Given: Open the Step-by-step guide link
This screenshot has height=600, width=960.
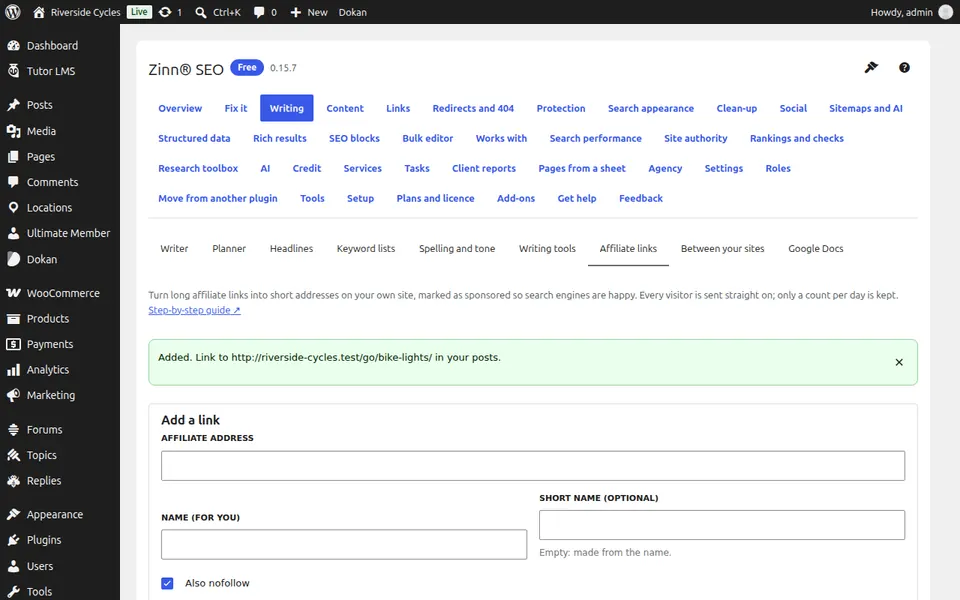Looking at the screenshot, I should [x=194, y=310].
